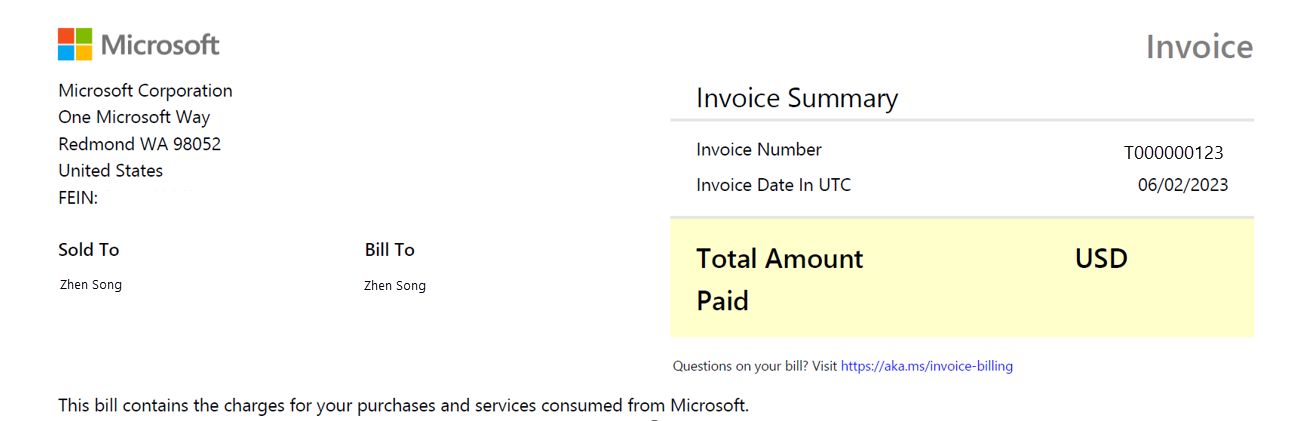This screenshot has height=421, width=1302.
Task: Select the invoice date 06/02/2023
Action: [1183, 185]
